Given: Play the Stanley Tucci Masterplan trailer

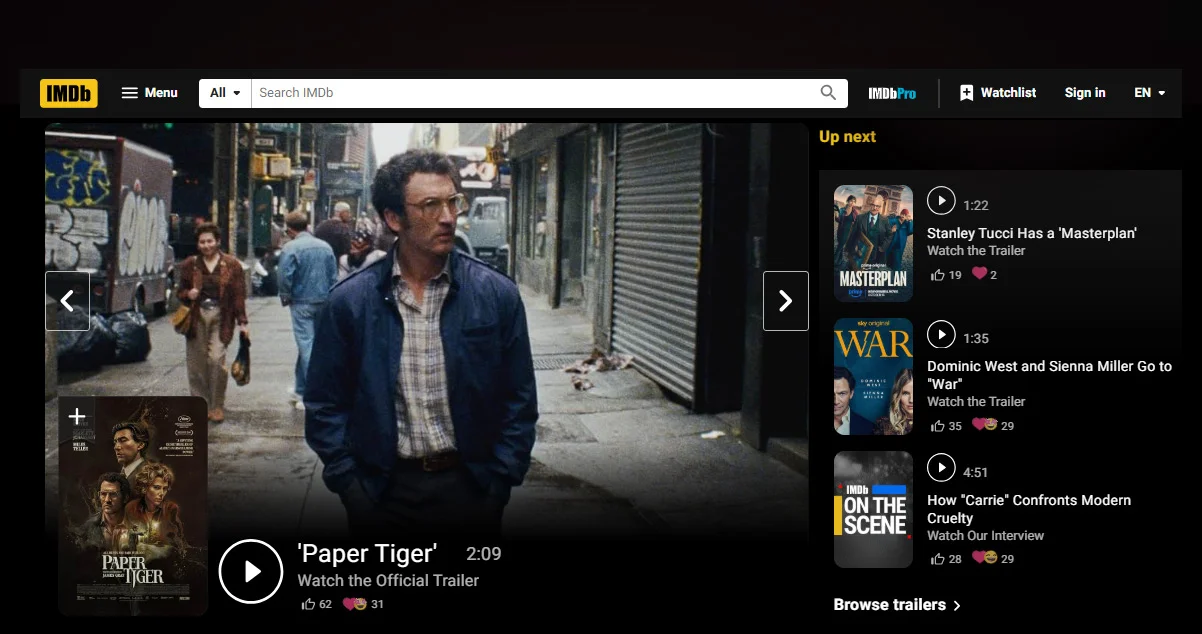Looking at the screenshot, I should click(941, 201).
